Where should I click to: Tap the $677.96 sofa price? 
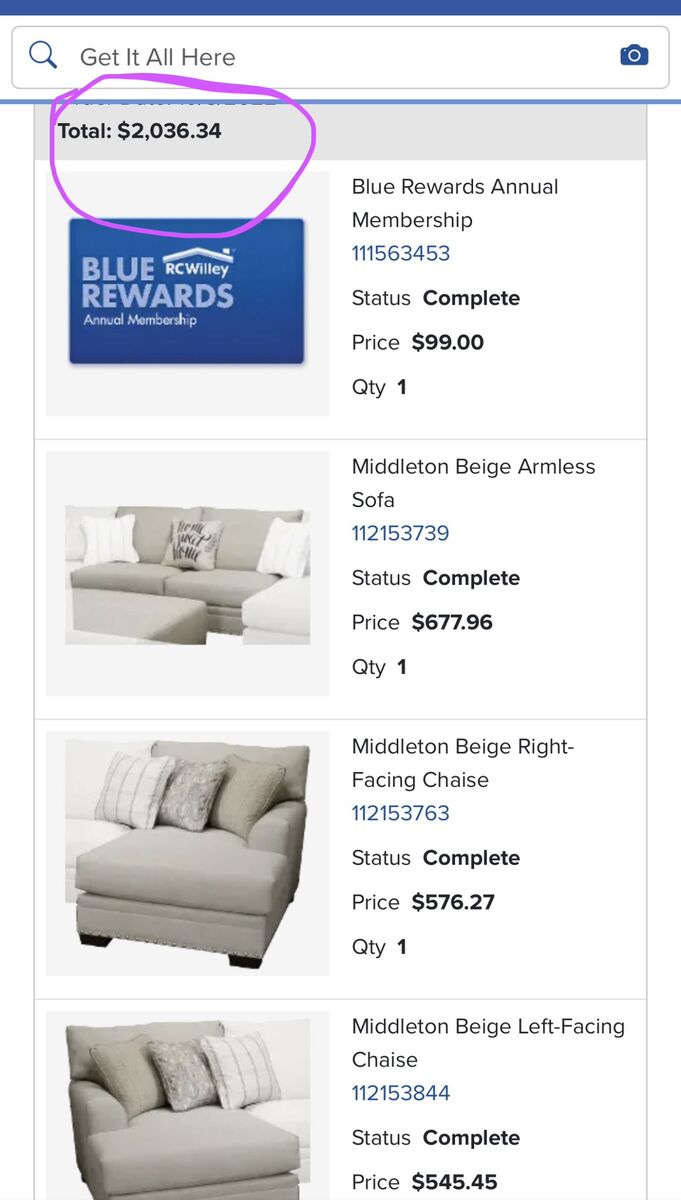tap(452, 622)
